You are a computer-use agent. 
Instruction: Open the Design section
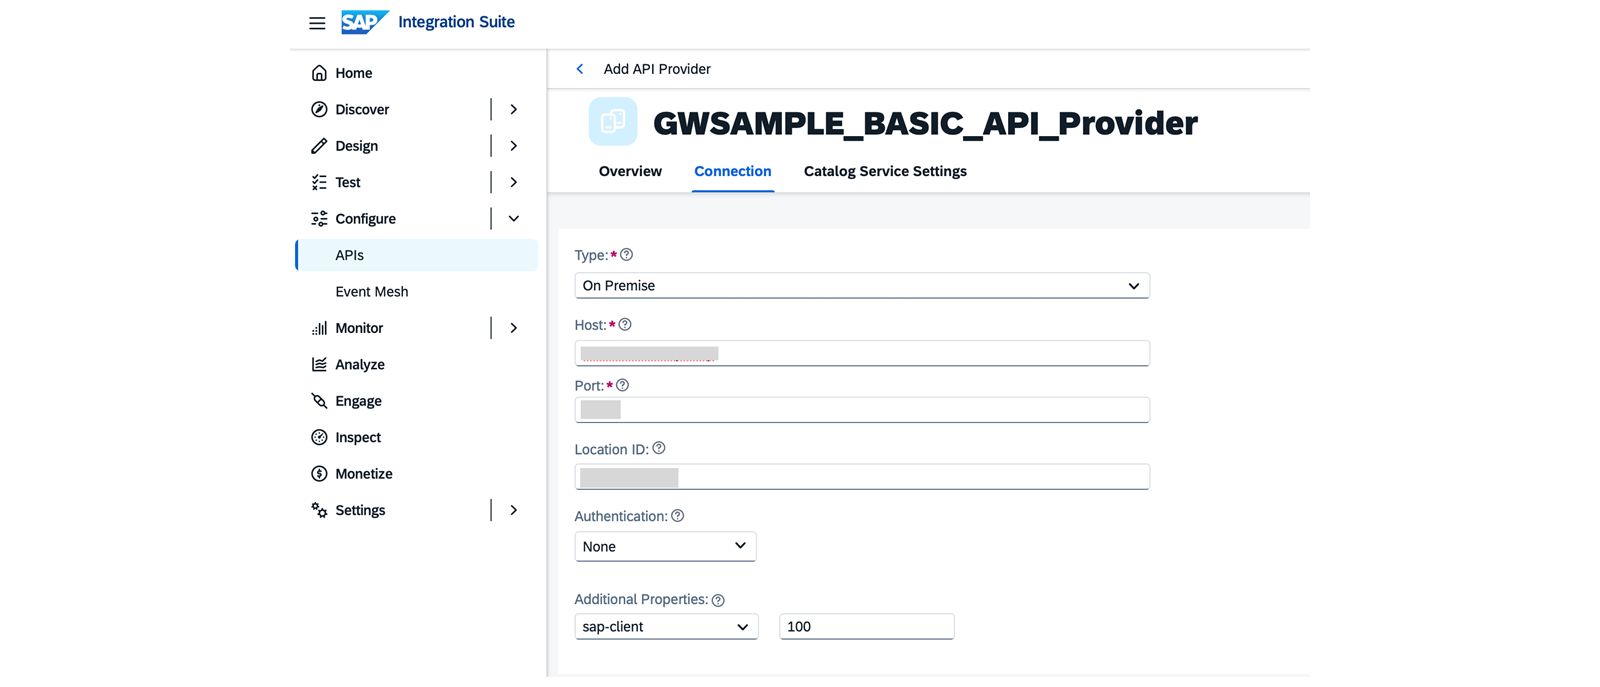coord(357,146)
